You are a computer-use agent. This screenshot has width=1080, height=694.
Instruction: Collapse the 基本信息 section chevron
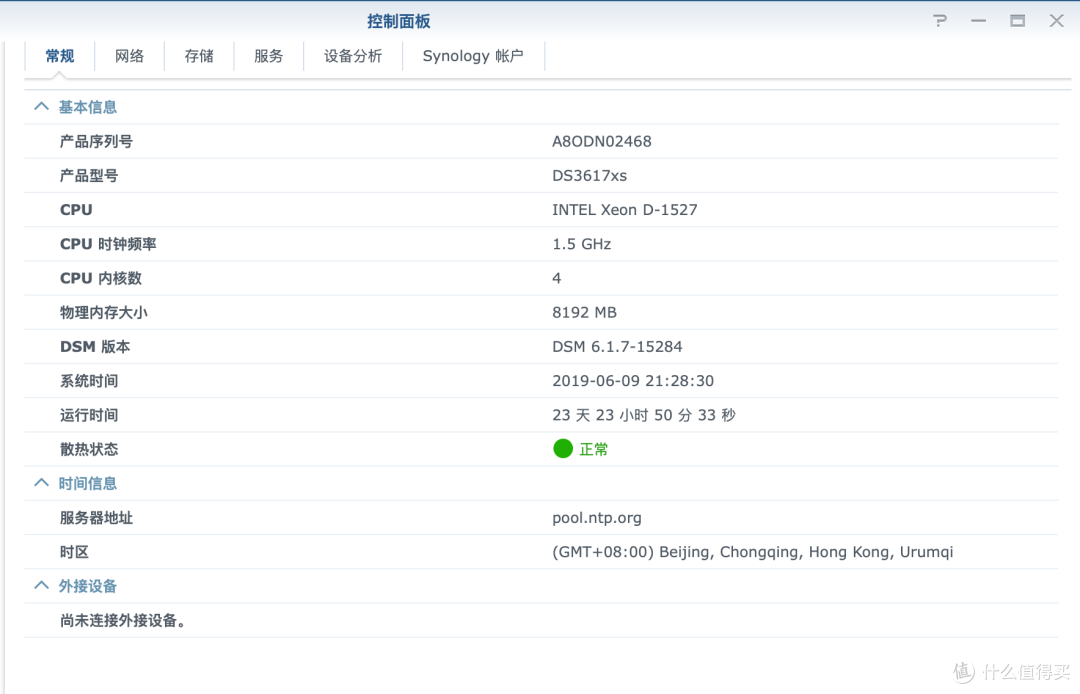(41, 107)
